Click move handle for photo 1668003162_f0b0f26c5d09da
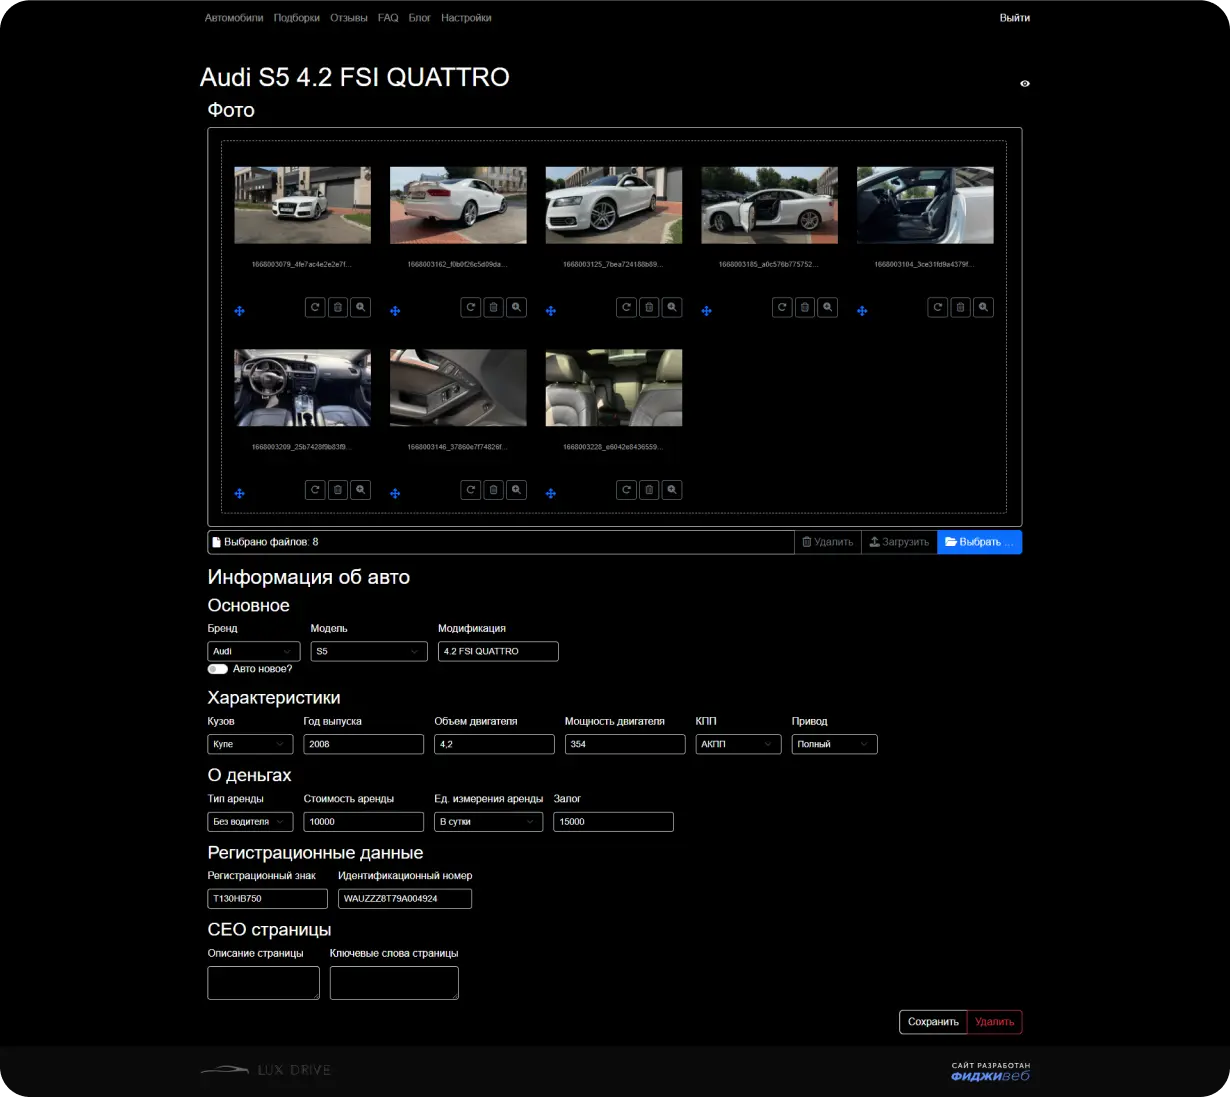Viewport: 1230px width, 1097px height. click(395, 311)
